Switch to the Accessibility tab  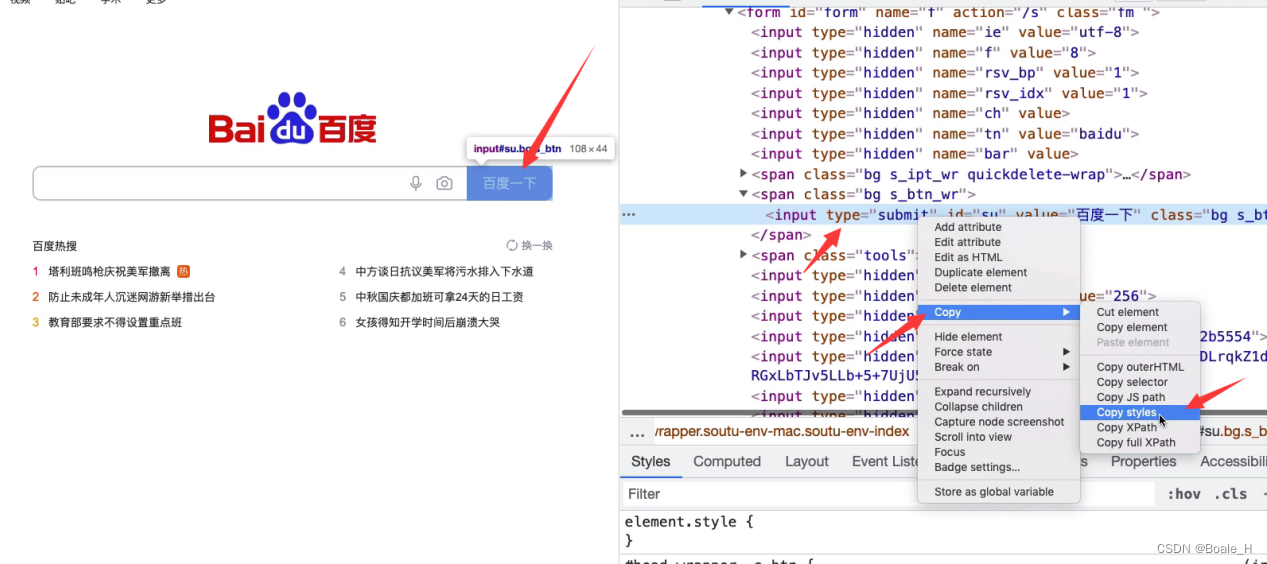coord(1232,461)
